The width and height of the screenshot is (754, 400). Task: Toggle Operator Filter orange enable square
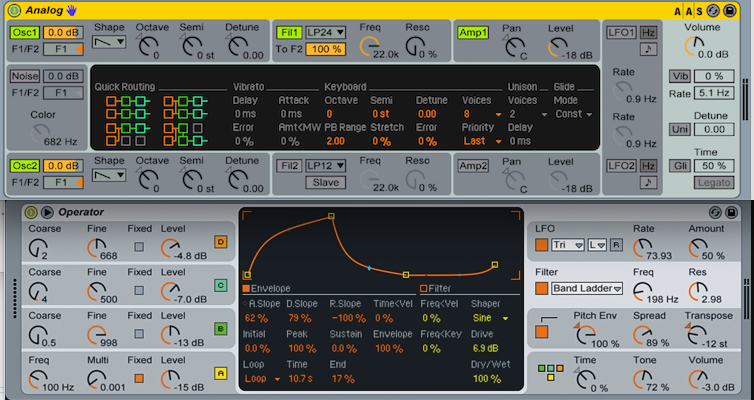541,288
